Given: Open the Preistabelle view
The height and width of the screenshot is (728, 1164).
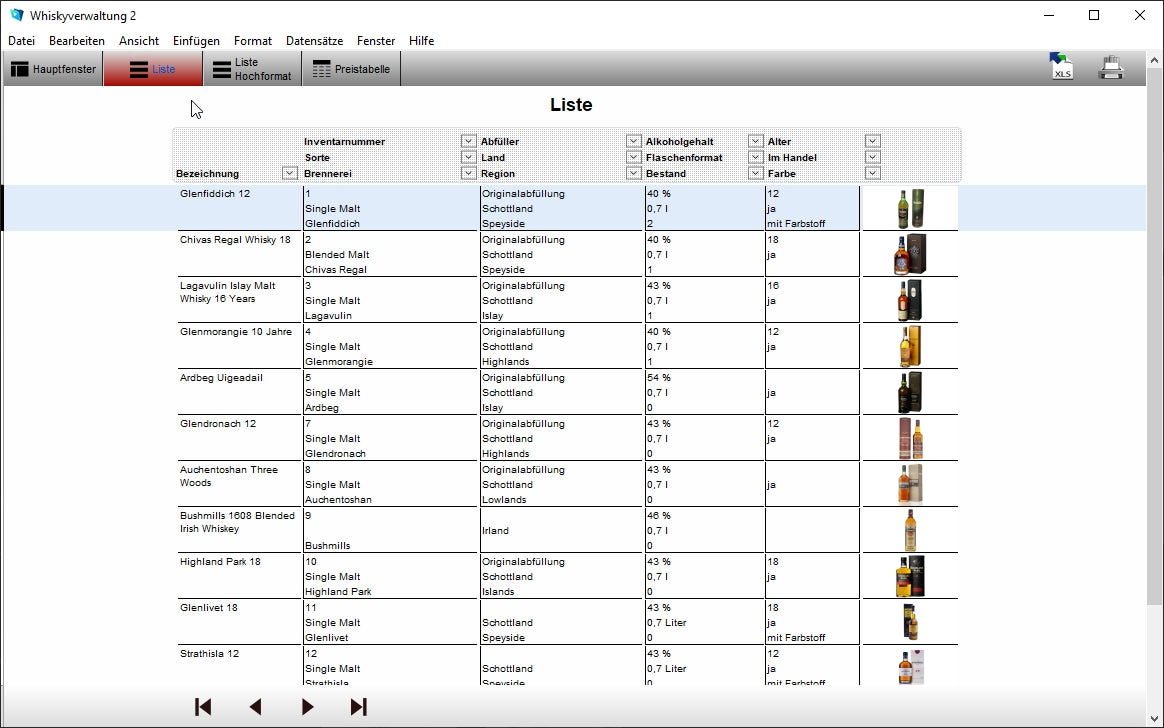Looking at the screenshot, I should tap(351, 69).
